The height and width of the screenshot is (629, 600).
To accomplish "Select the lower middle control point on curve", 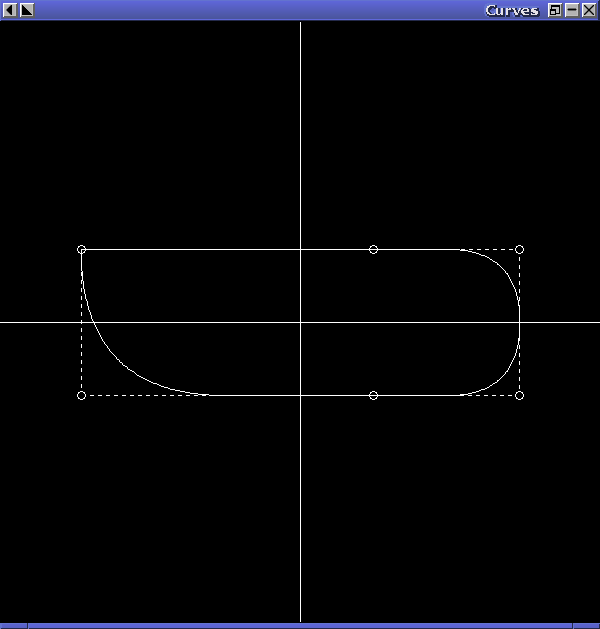I will 373,396.
